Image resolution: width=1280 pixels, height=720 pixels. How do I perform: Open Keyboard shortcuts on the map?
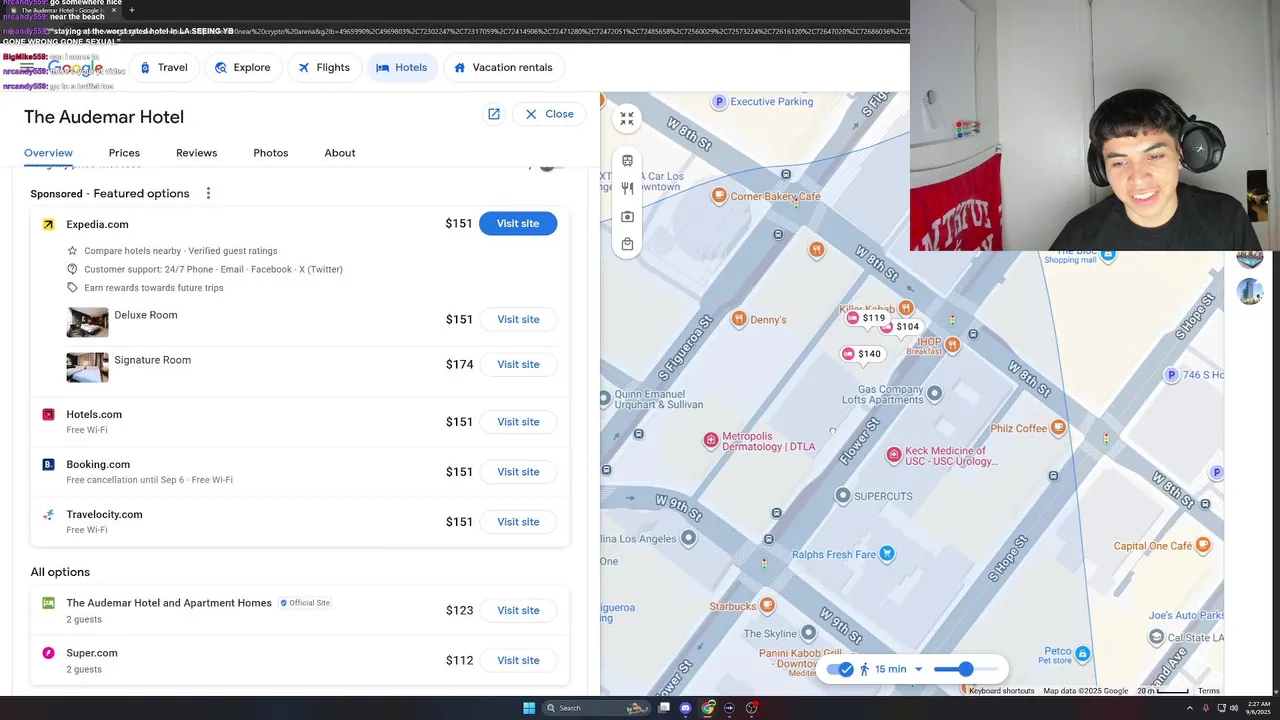1001,691
